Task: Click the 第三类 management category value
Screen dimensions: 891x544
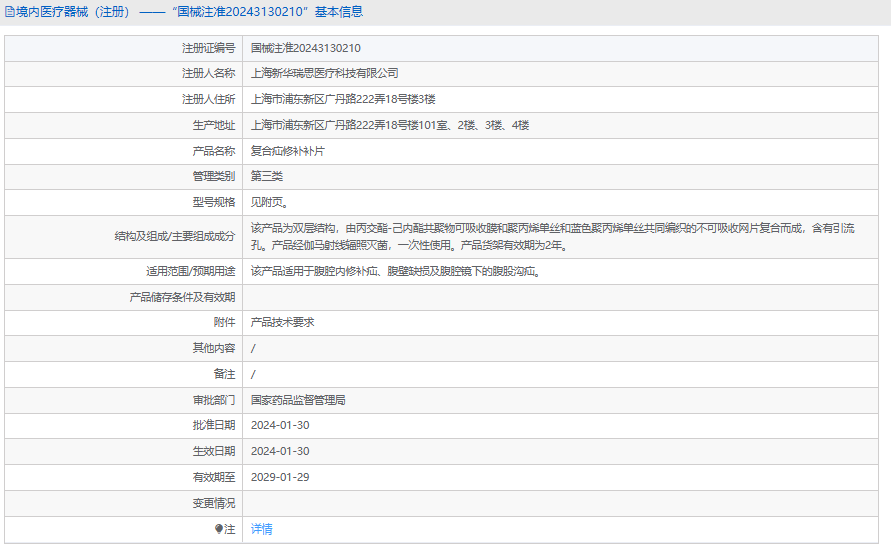Action: click(x=266, y=176)
